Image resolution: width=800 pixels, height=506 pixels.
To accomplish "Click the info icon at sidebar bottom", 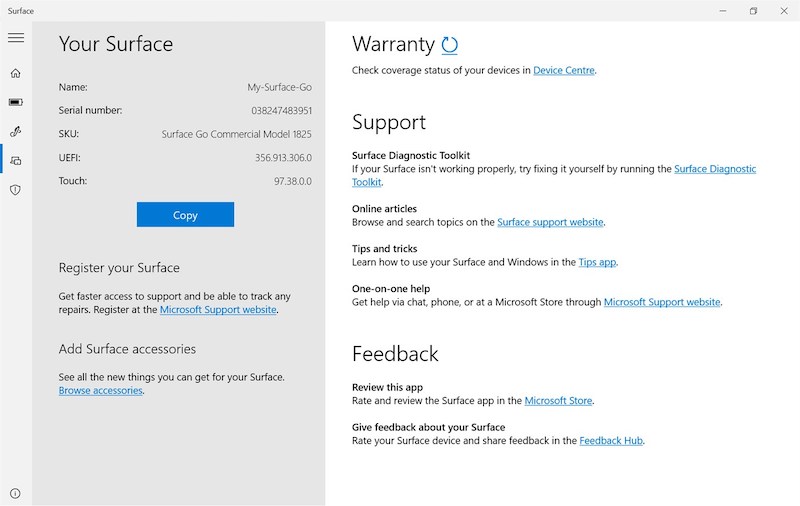I will [x=15, y=493].
